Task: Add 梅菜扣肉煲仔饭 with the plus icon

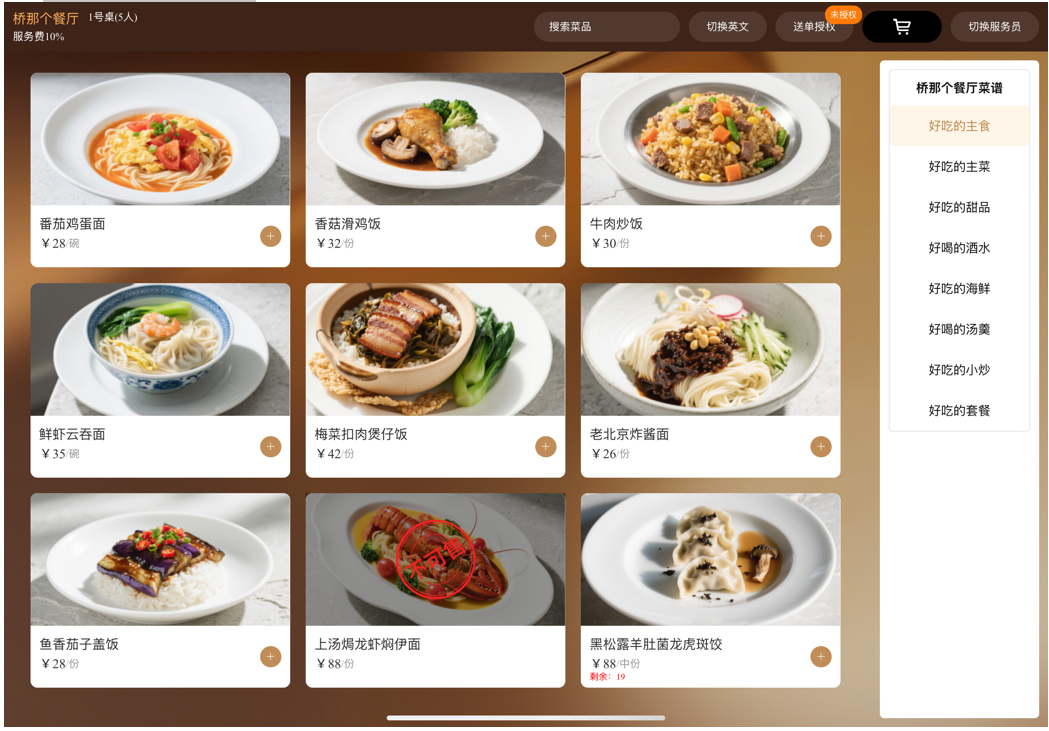Action: click(545, 446)
